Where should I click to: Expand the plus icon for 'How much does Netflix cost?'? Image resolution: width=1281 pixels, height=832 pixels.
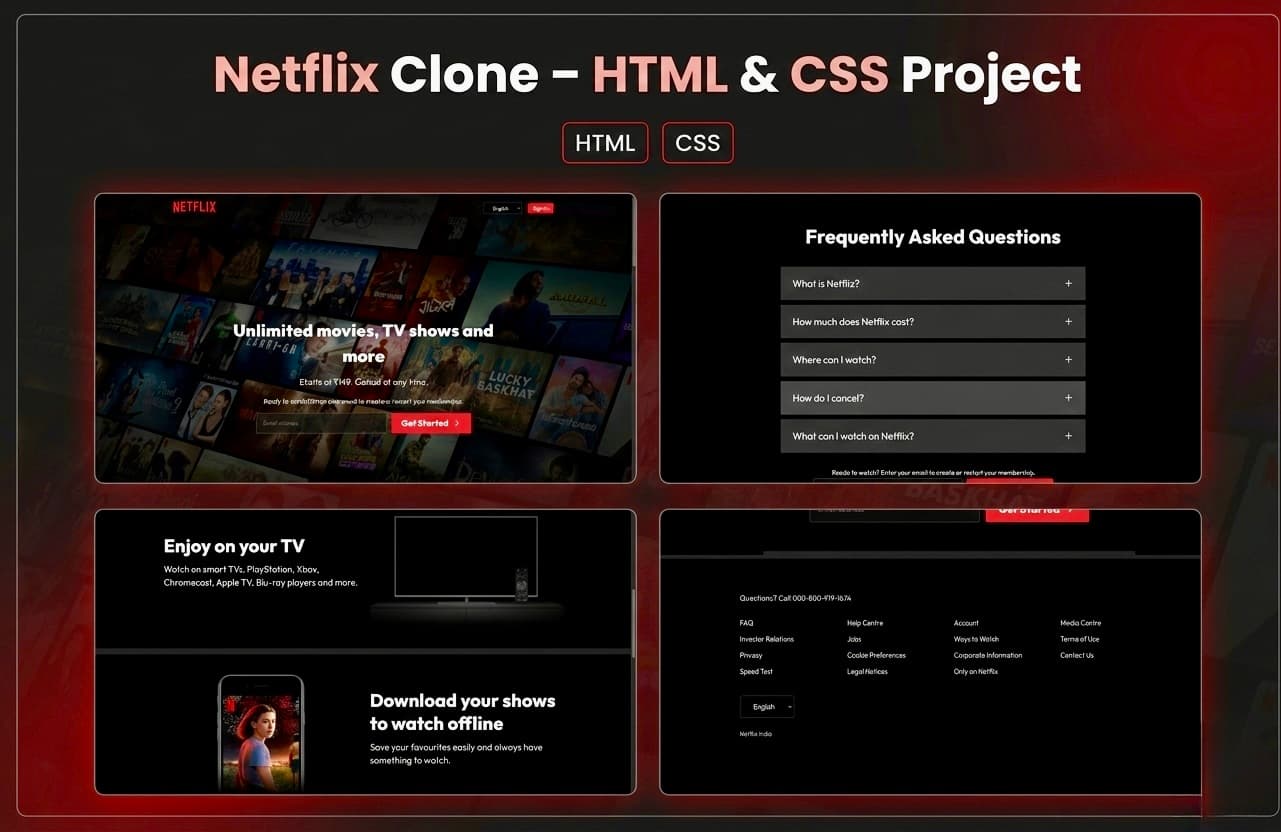pos(1068,322)
